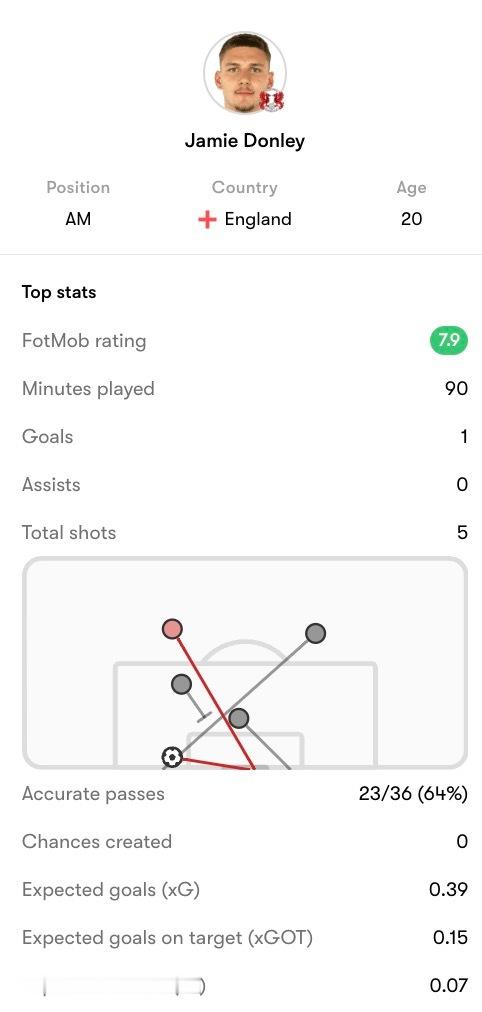Select the Goals stat row
The width and height of the screenshot is (482, 1012).
(x=245, y=436)
